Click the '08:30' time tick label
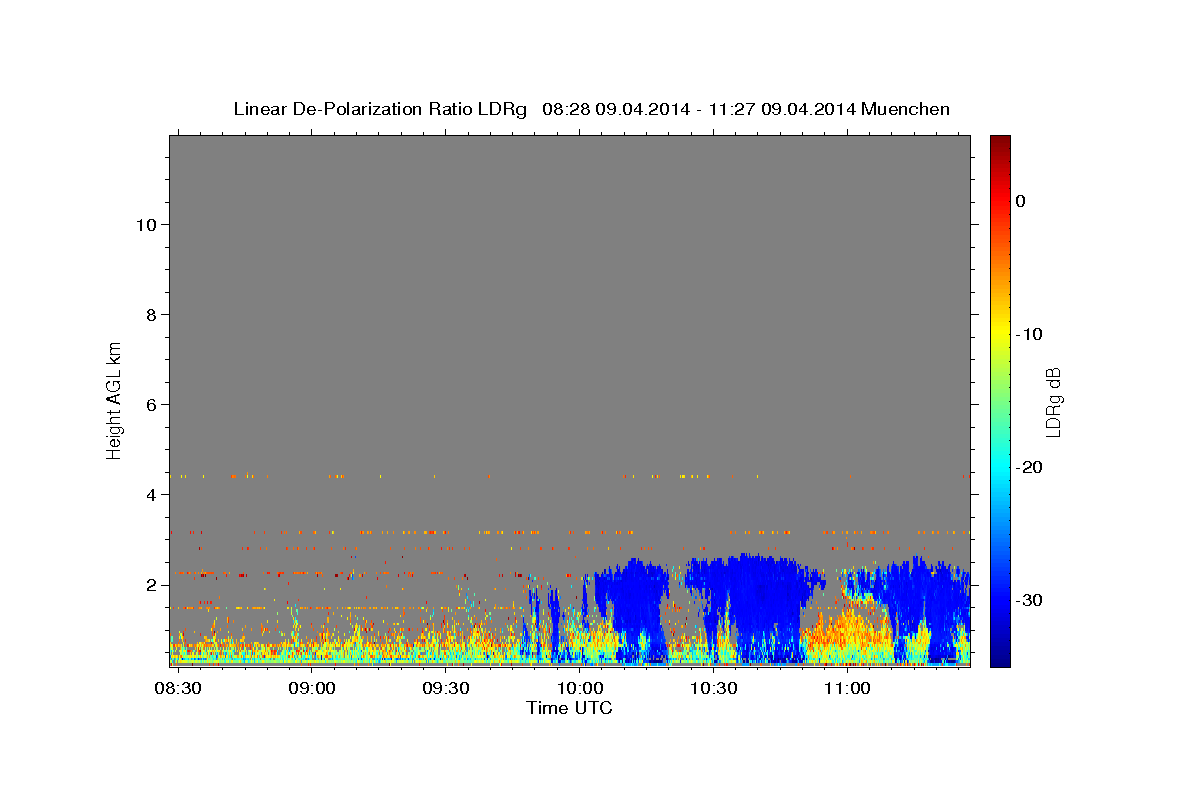Viewport: 1200px width, 800px height. 179,688
